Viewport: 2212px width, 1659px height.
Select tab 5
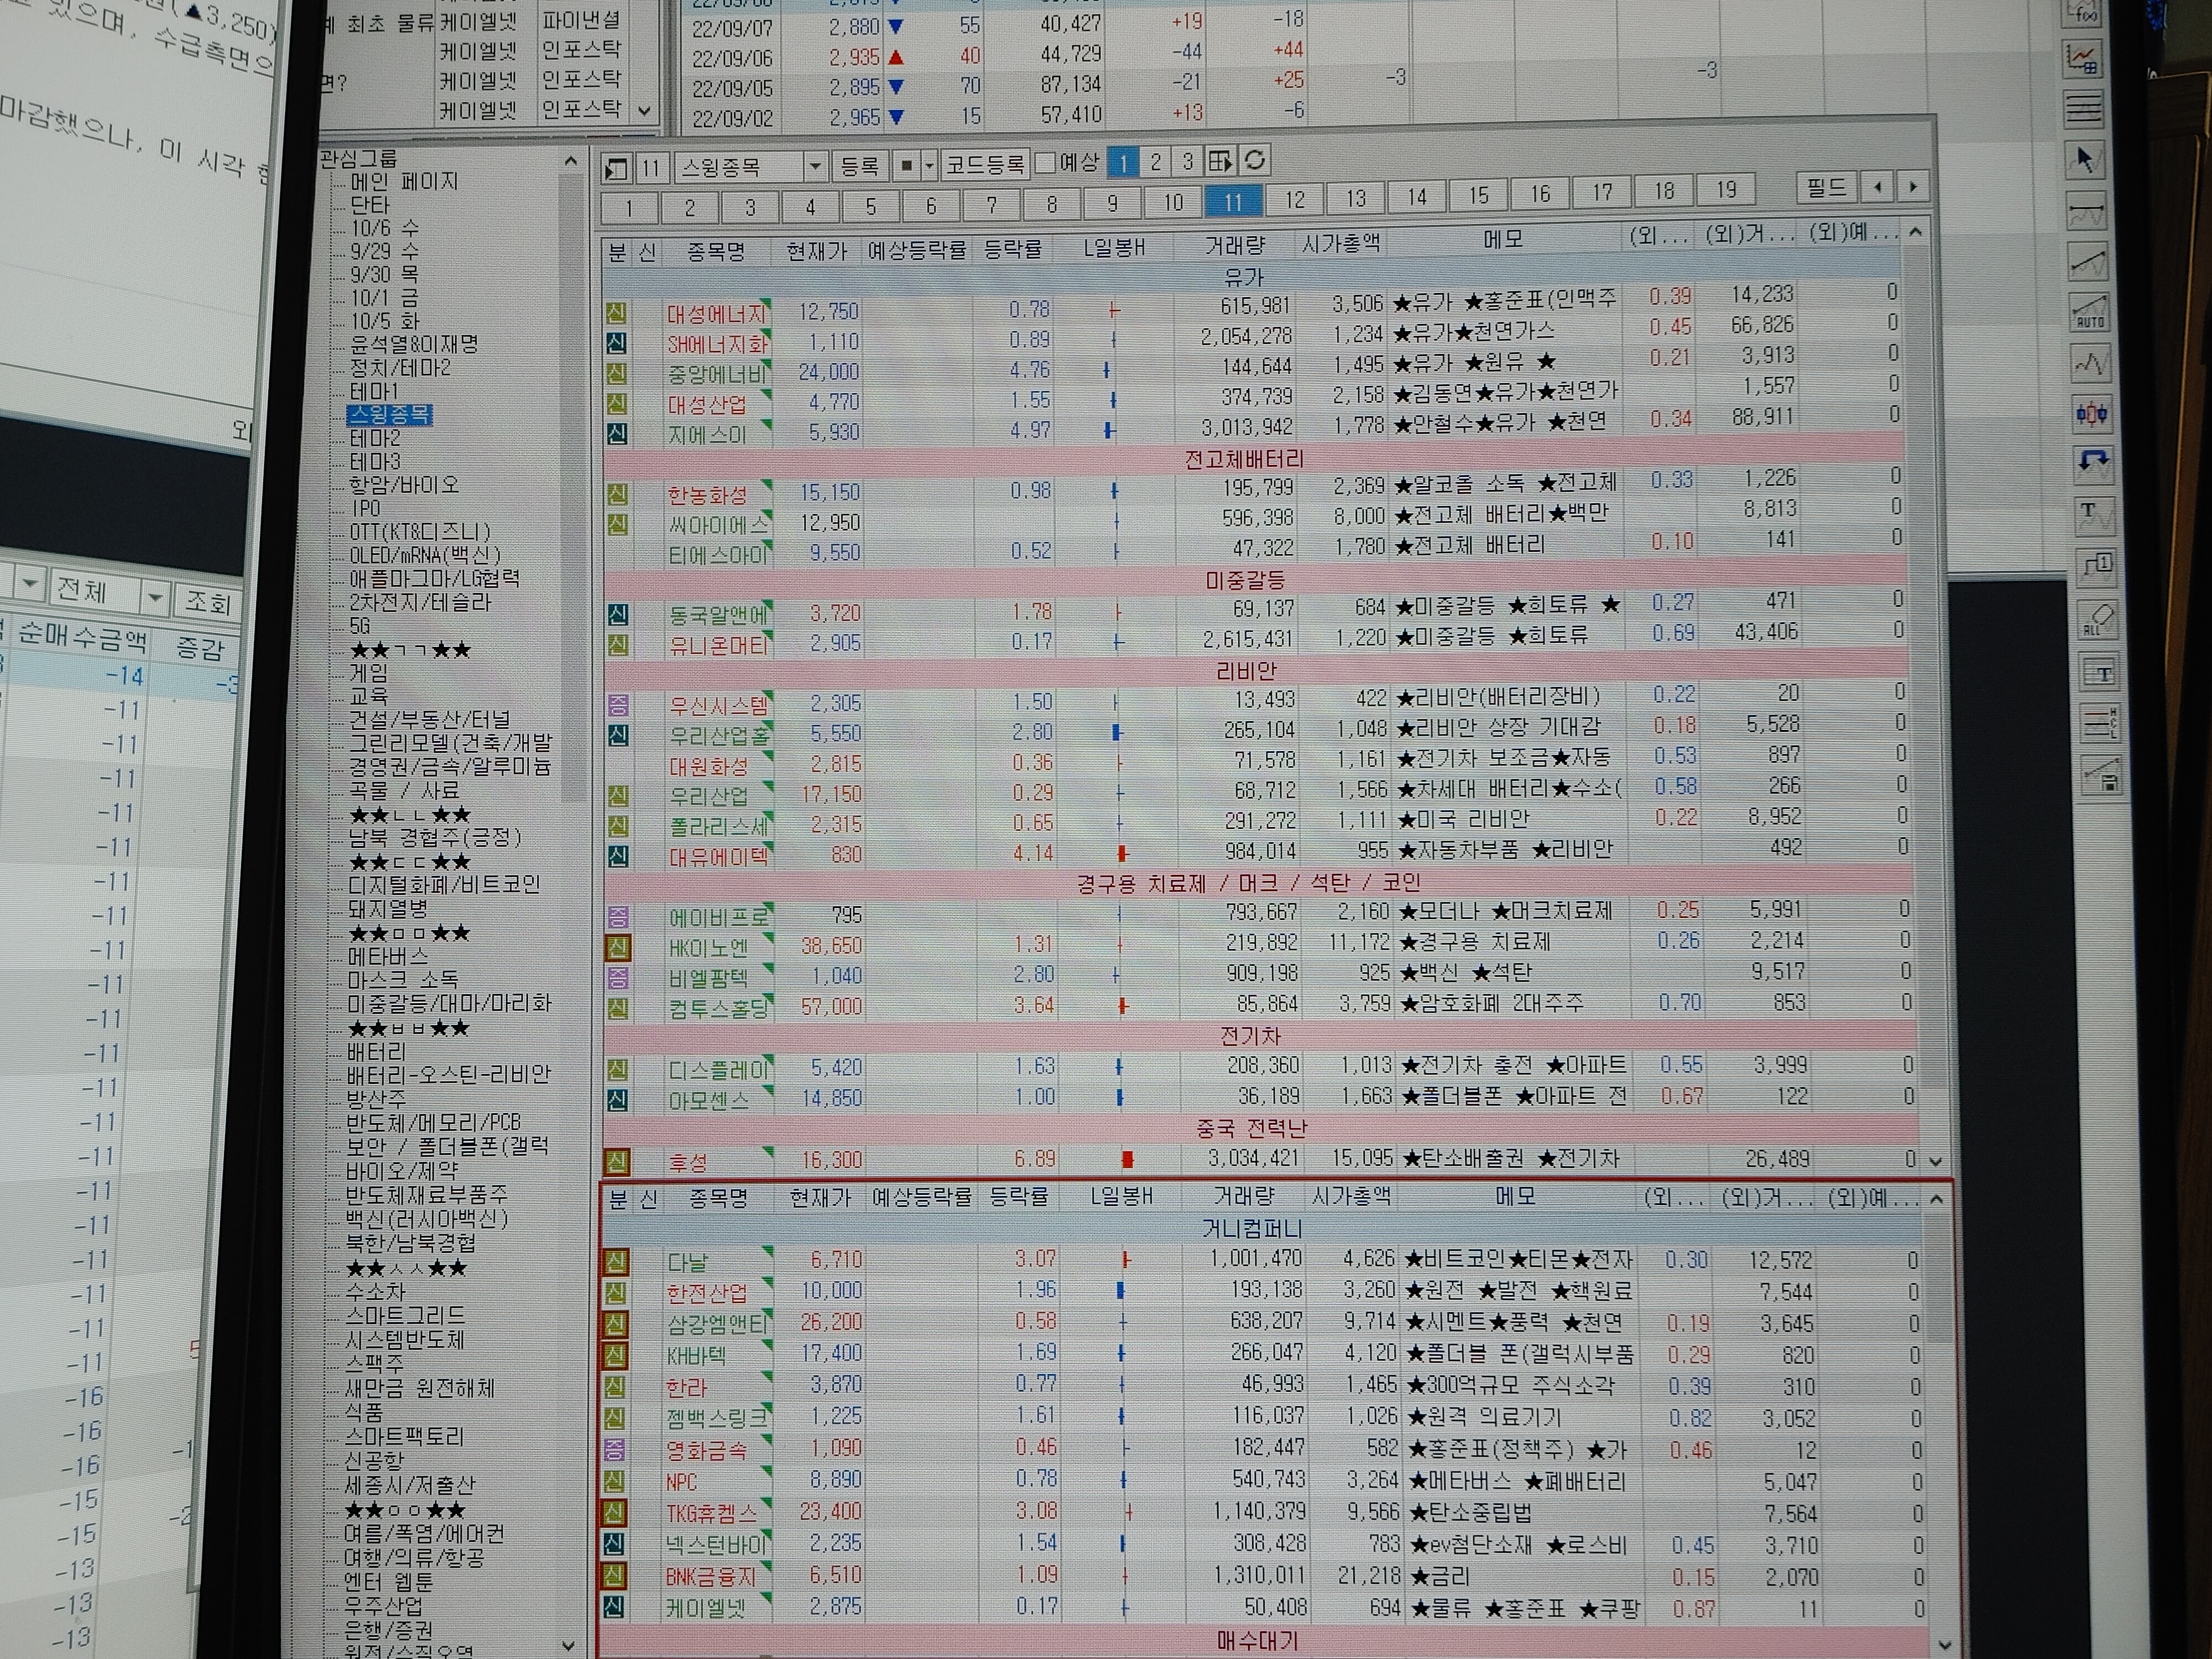pyautogui.click(x=870, y=207)
